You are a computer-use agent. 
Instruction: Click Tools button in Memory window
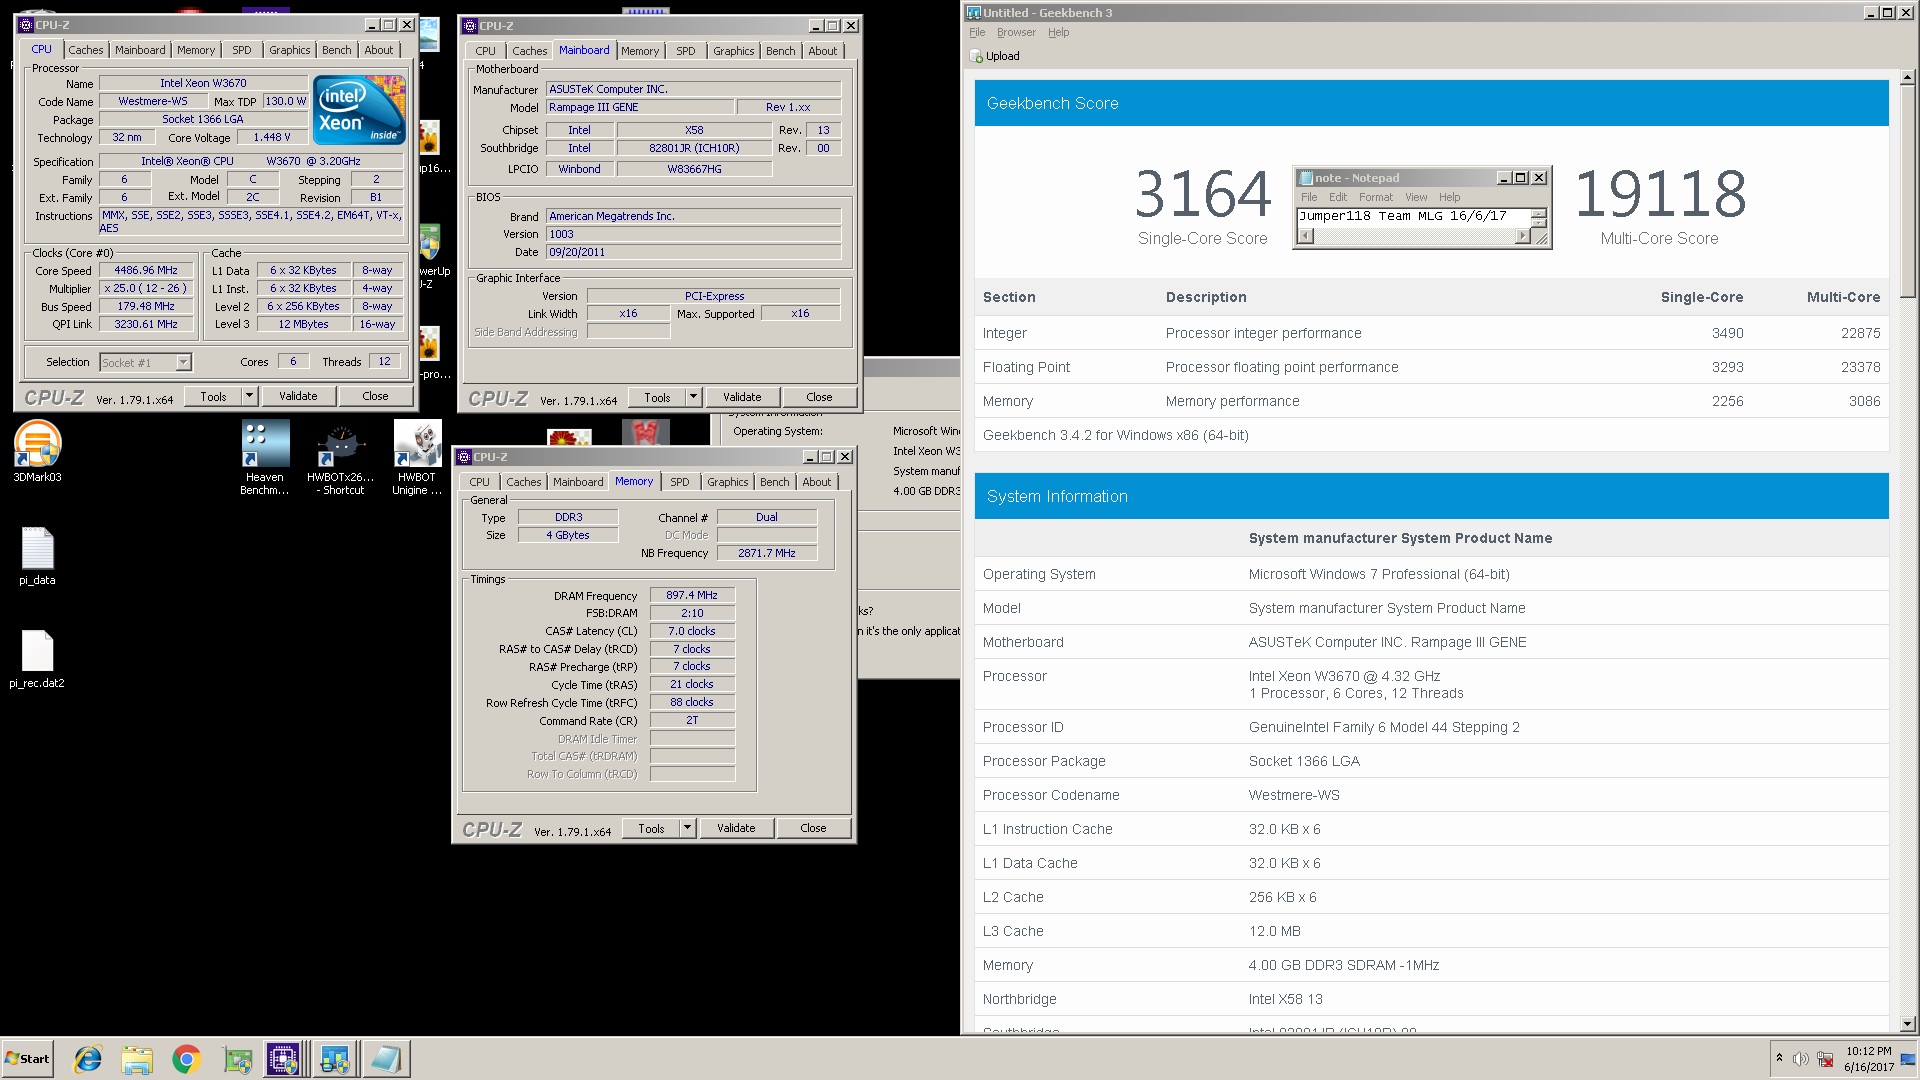point(651,828)
